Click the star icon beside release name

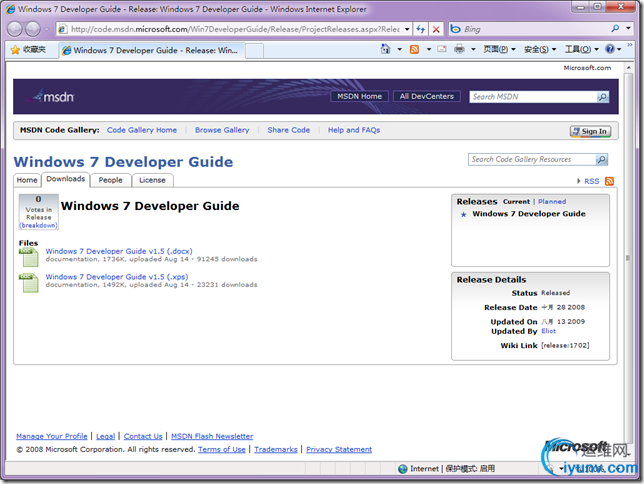click(x=464, y=214)
